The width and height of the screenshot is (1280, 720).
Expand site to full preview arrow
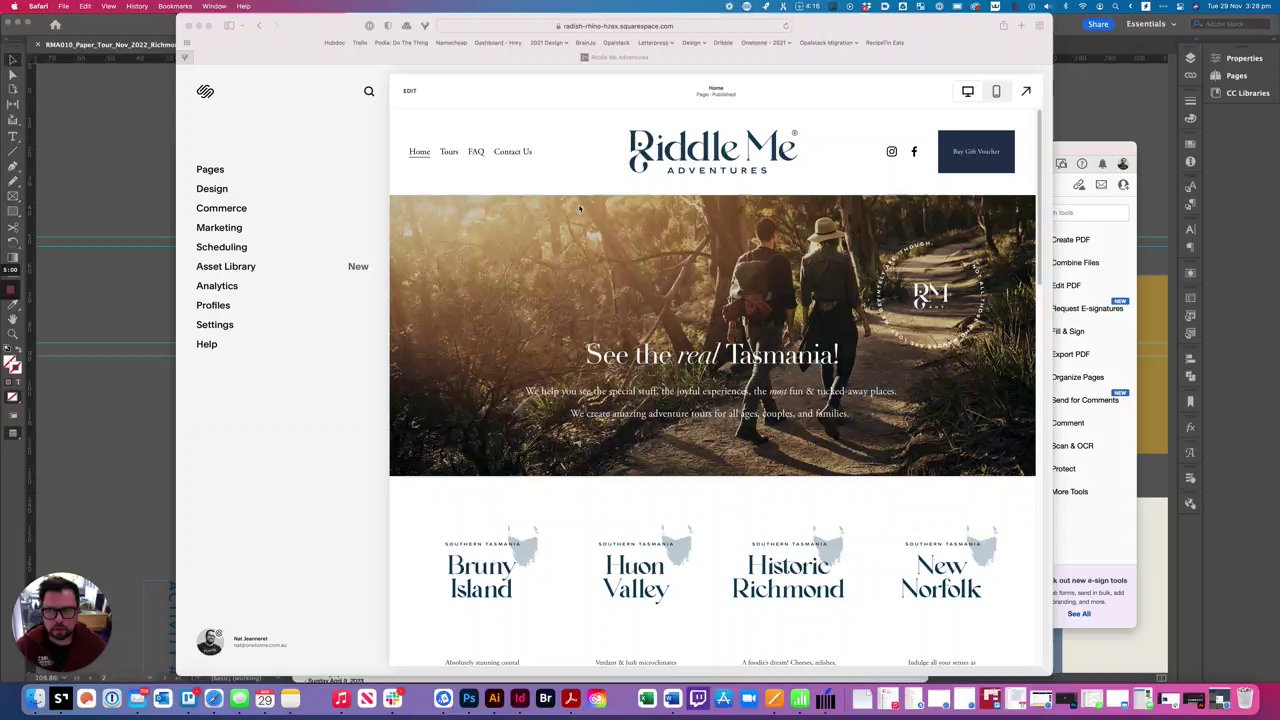coord(1026,91)
